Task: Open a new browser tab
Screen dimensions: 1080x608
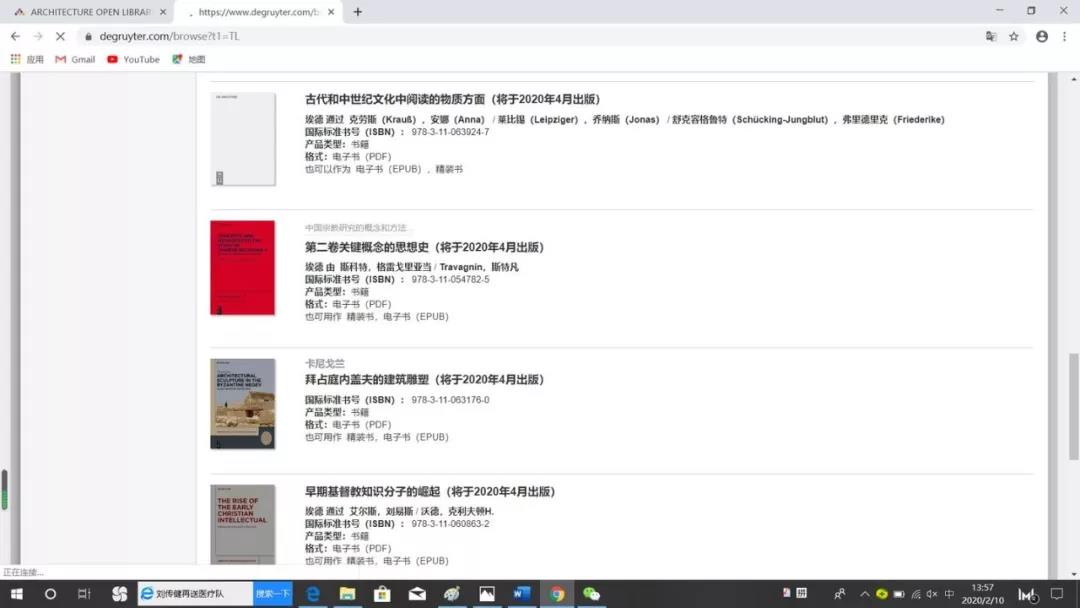Action: click(x=358, y=12)
